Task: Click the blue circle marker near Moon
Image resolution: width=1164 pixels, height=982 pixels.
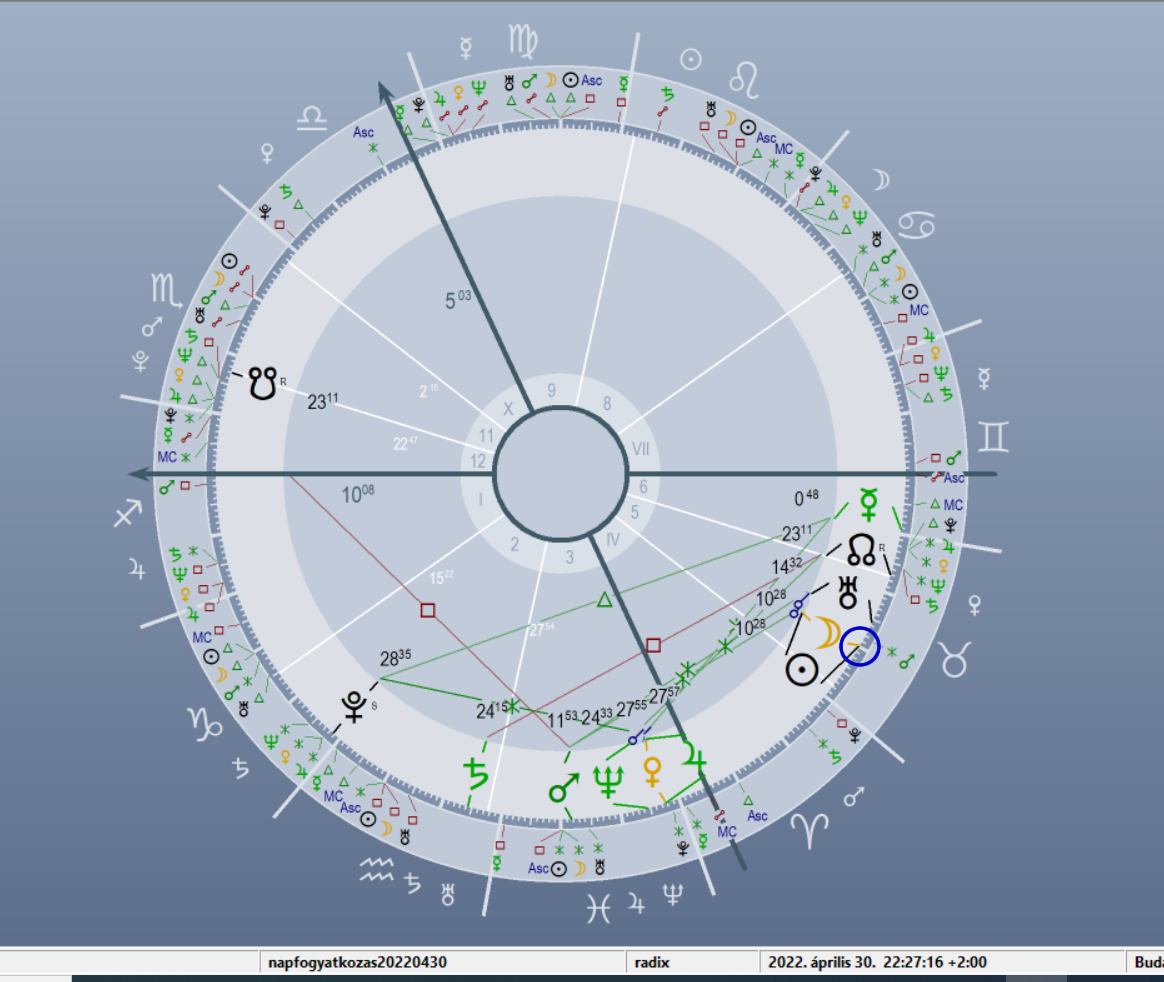Action: click(x=859, y=646)
